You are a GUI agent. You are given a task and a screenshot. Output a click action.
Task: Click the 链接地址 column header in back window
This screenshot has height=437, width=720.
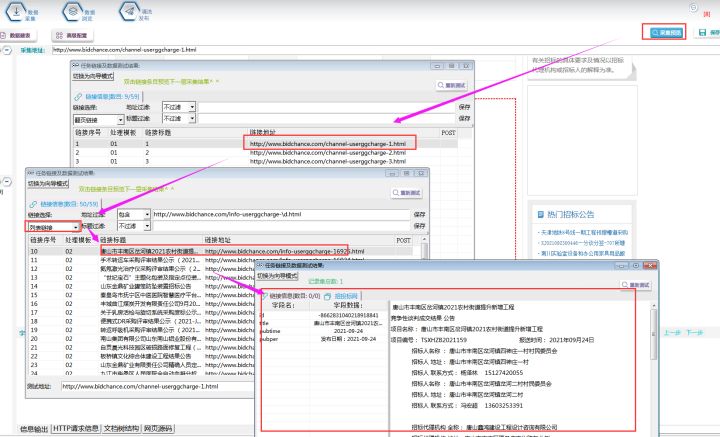click(263, 132)
